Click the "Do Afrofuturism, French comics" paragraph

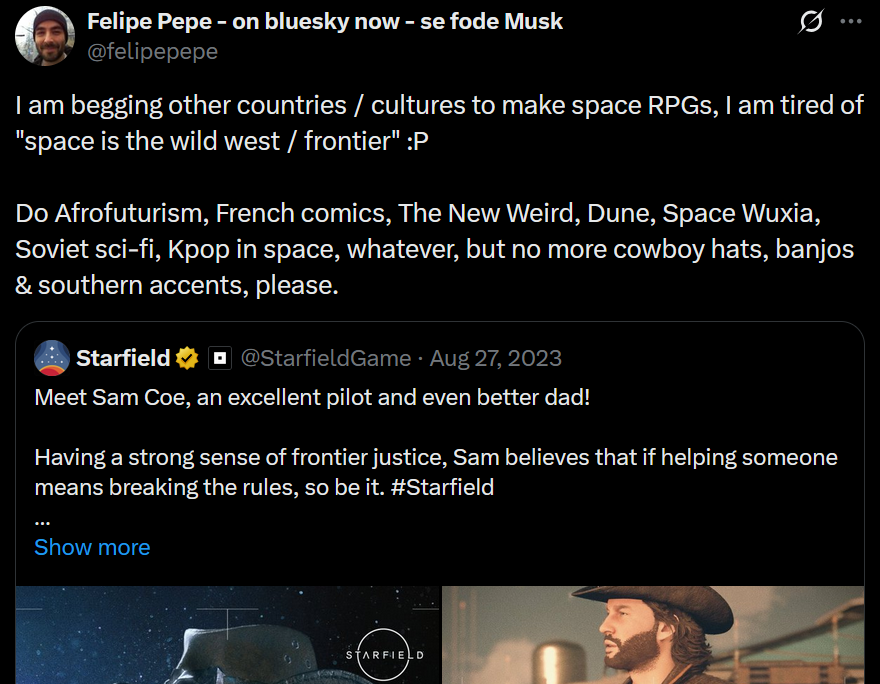[x=435, y=250]
